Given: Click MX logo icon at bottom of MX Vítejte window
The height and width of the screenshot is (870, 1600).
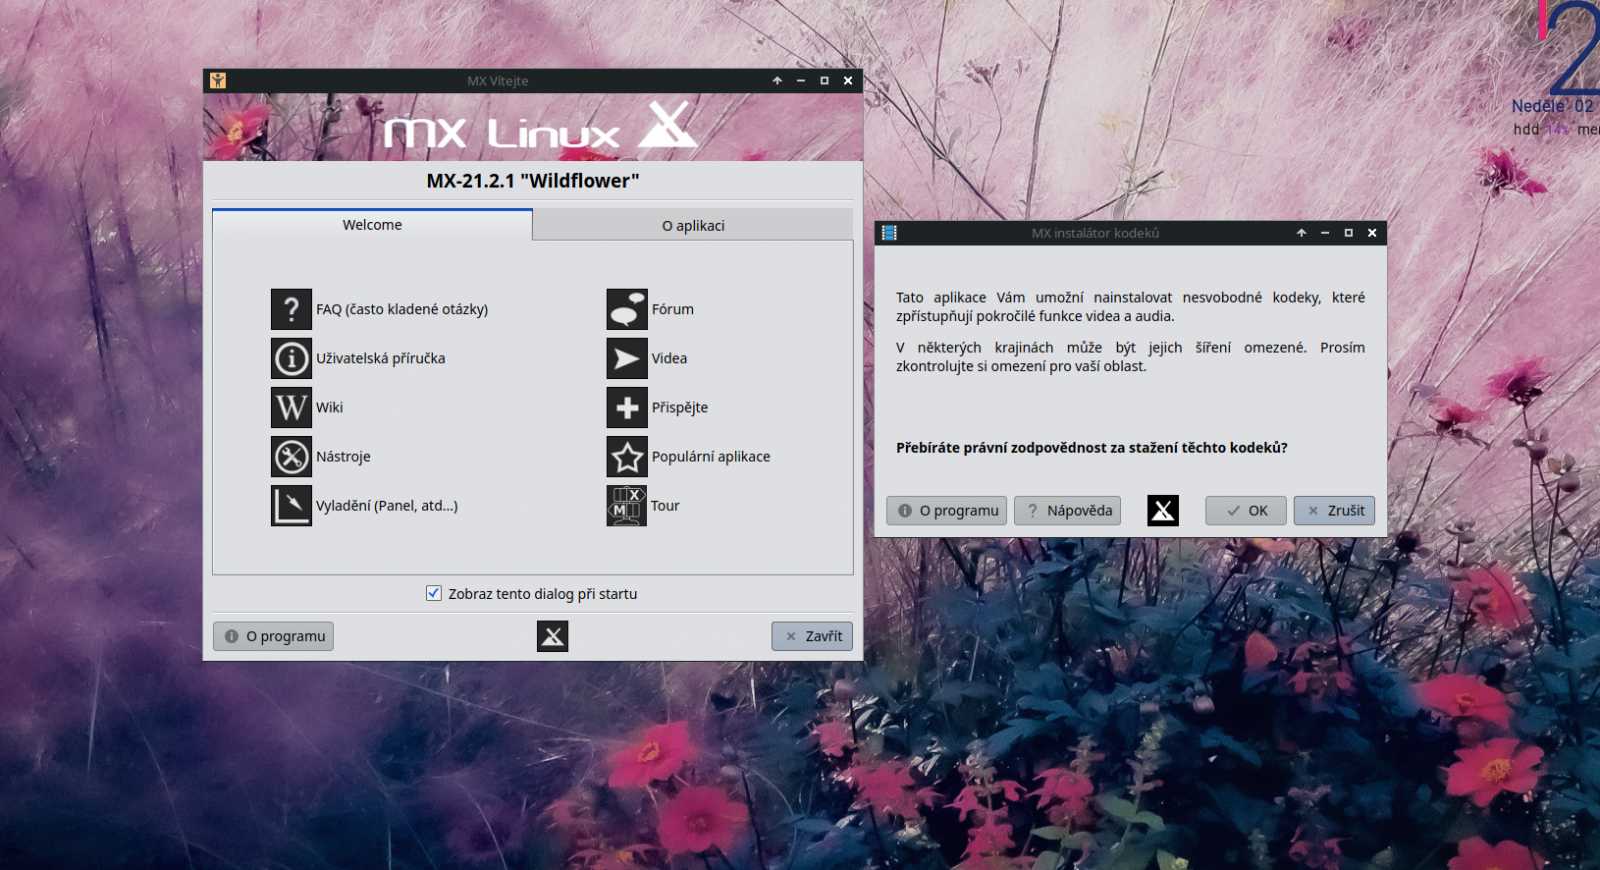Looking at the screenshot, I should click(552, 636).
